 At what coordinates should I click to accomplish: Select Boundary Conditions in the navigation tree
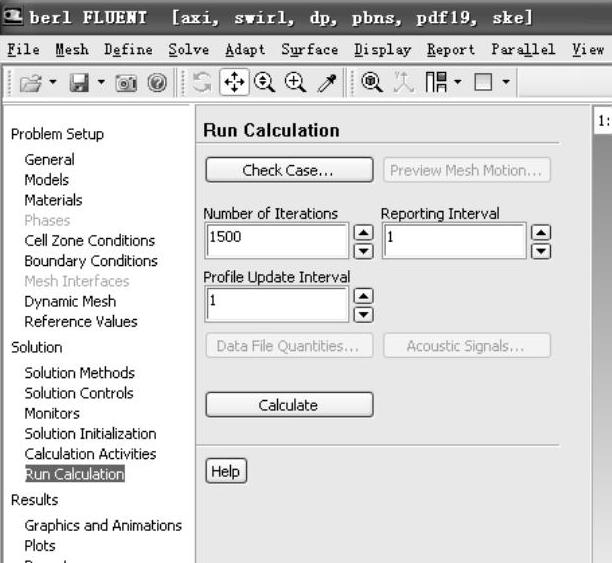[x=91, y=261]
